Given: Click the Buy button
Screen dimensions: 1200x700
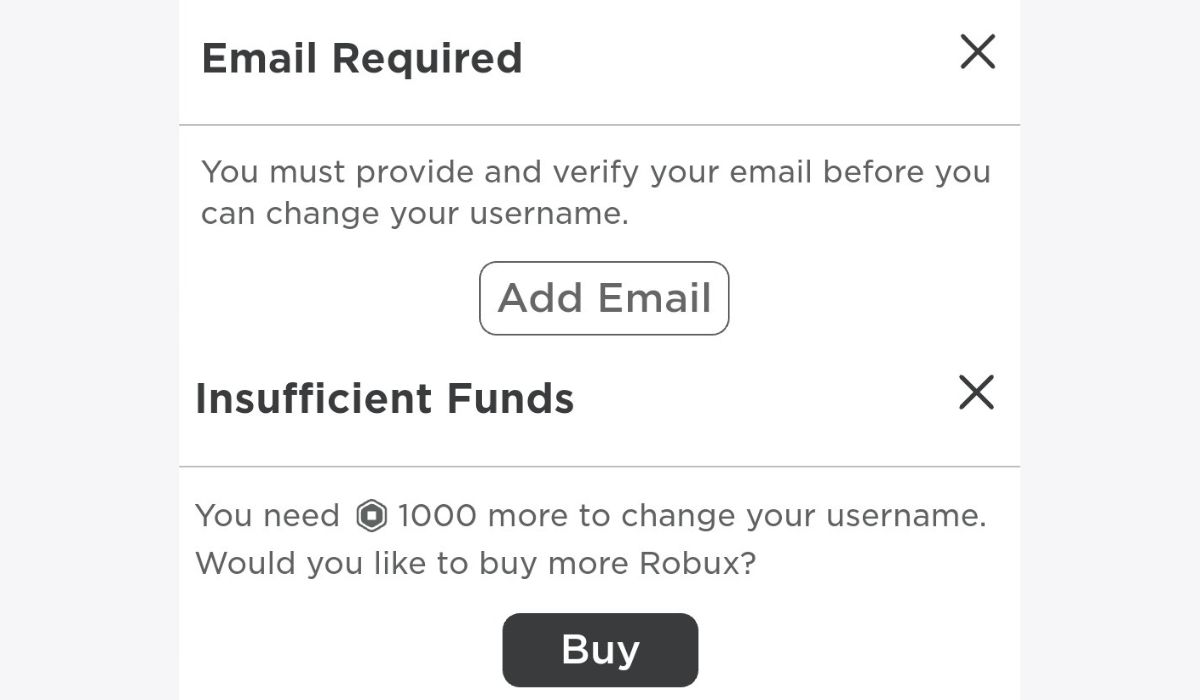Looking at the screenshot, I should 600,650.
